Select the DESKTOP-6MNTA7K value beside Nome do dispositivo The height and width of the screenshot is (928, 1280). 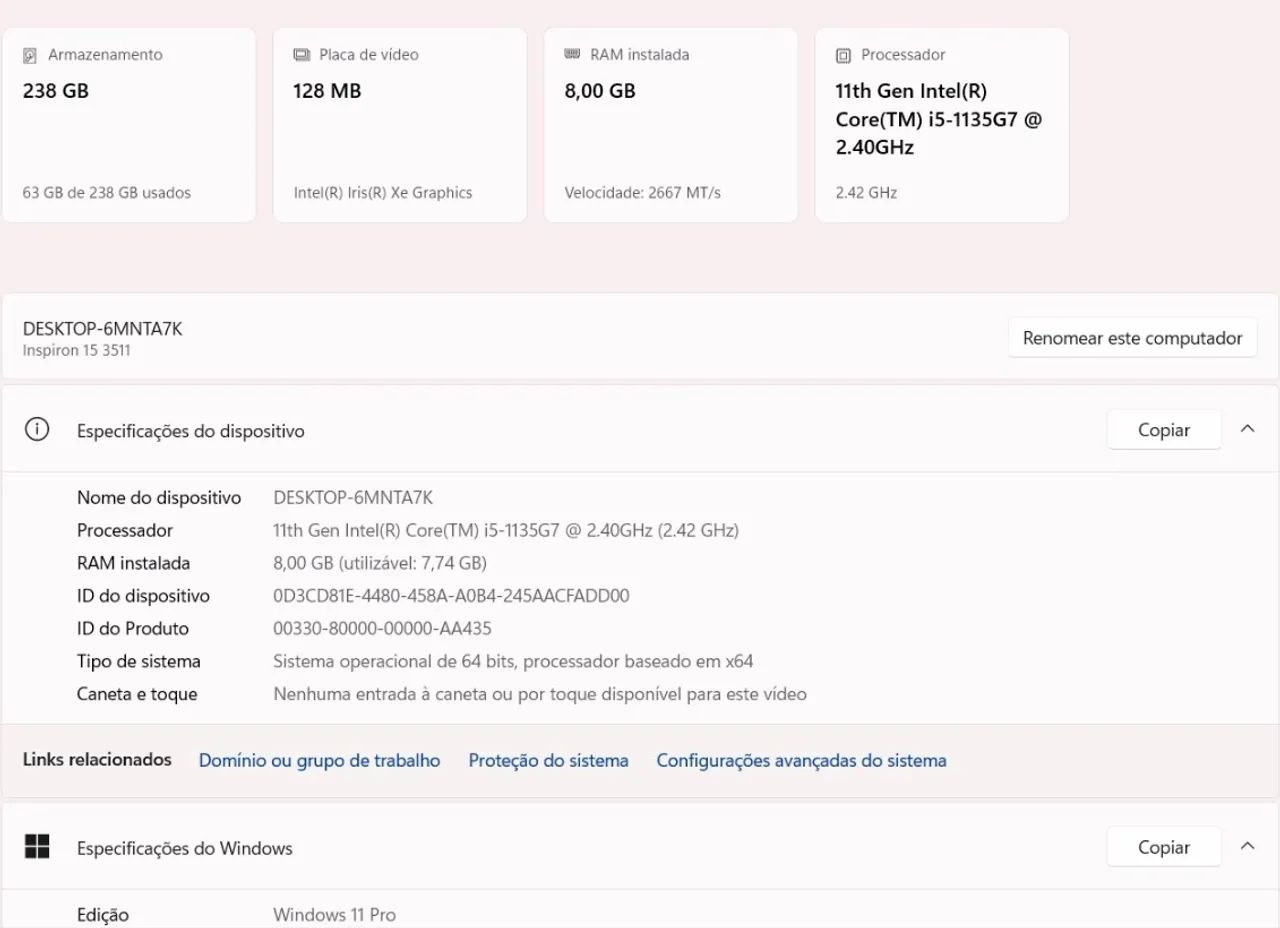click(353, 498)
